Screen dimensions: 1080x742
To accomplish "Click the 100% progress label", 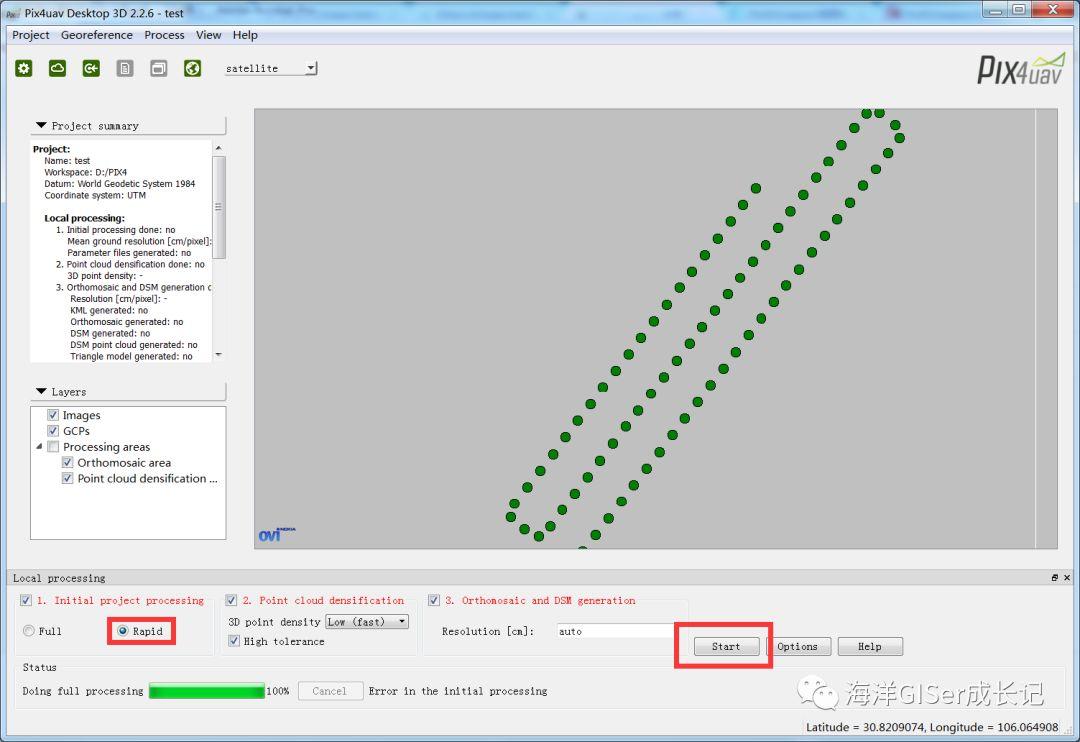I will [278, 691].
